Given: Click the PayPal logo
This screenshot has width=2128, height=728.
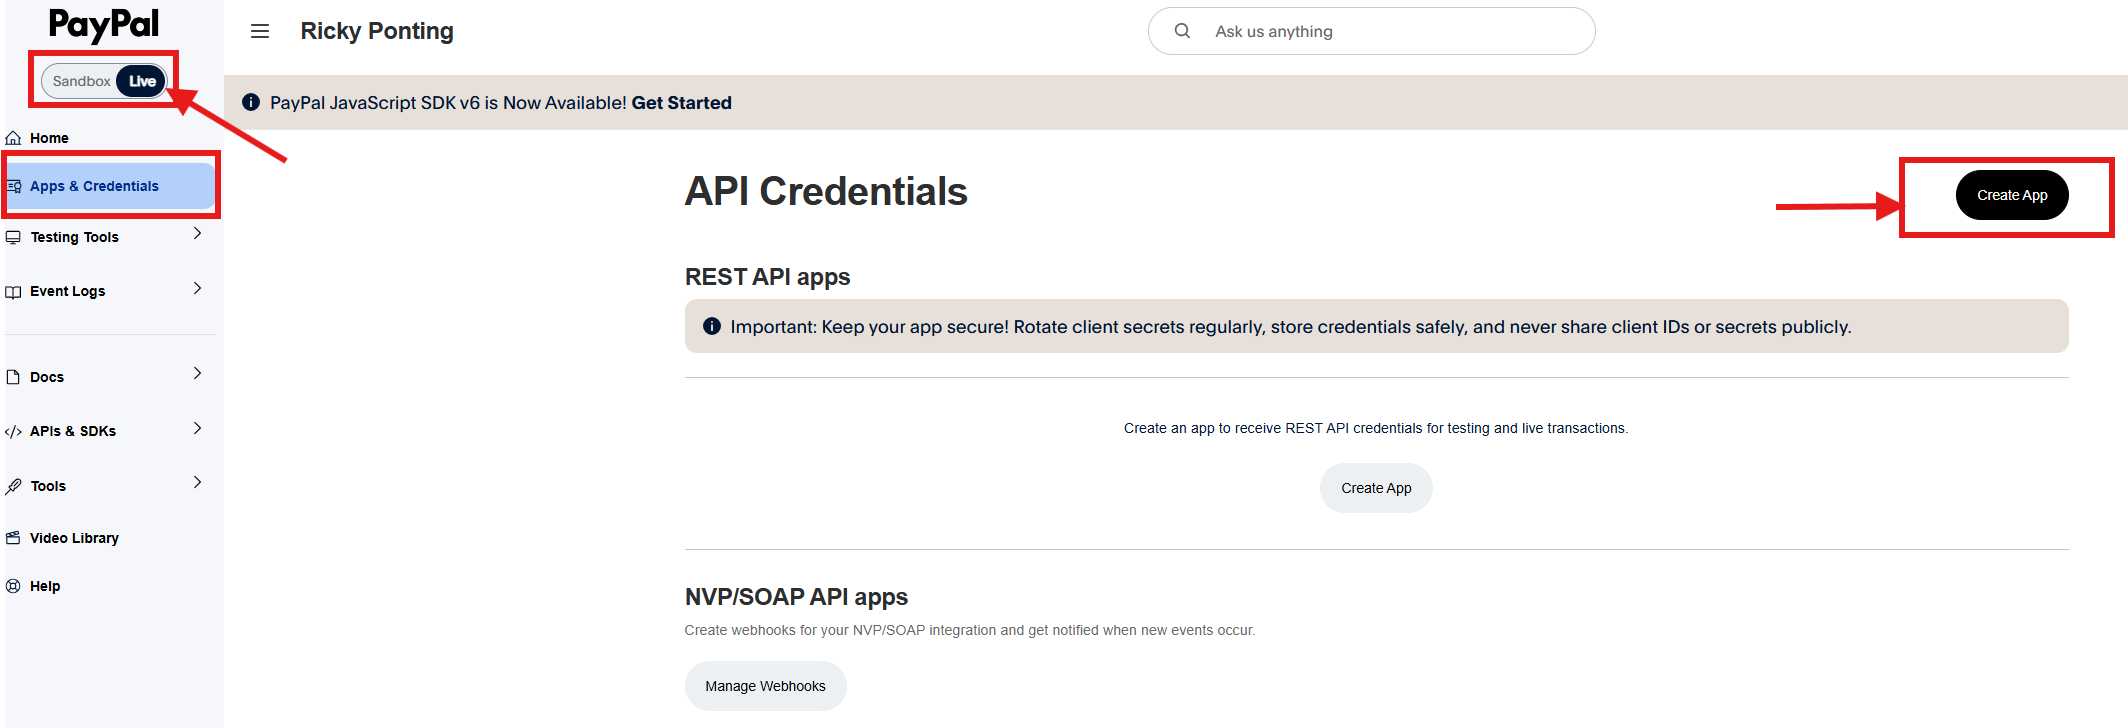Looking at the screenshot, I should click(x=104, y=25).
